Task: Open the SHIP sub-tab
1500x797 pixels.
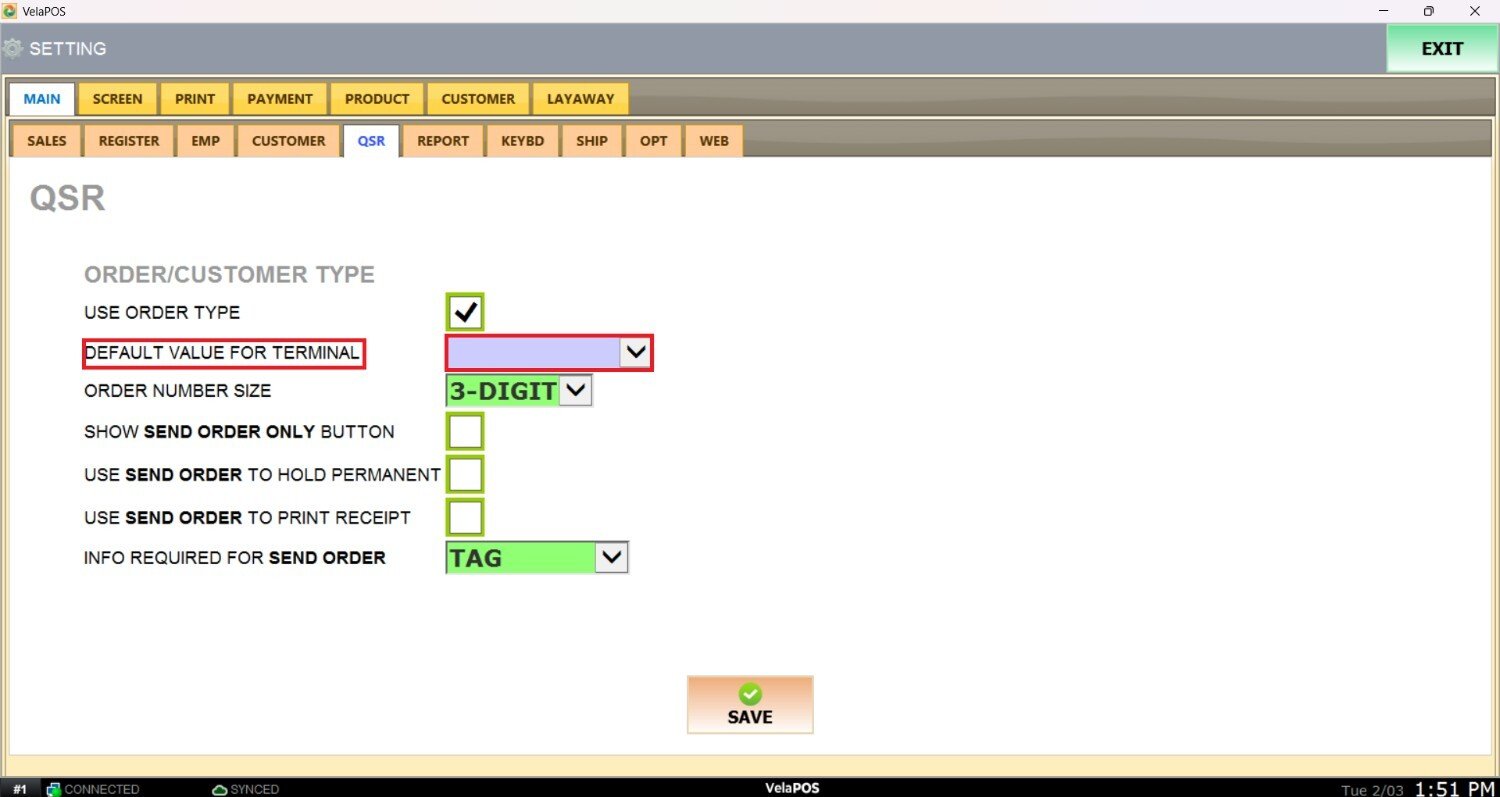Action: [591, 141]
